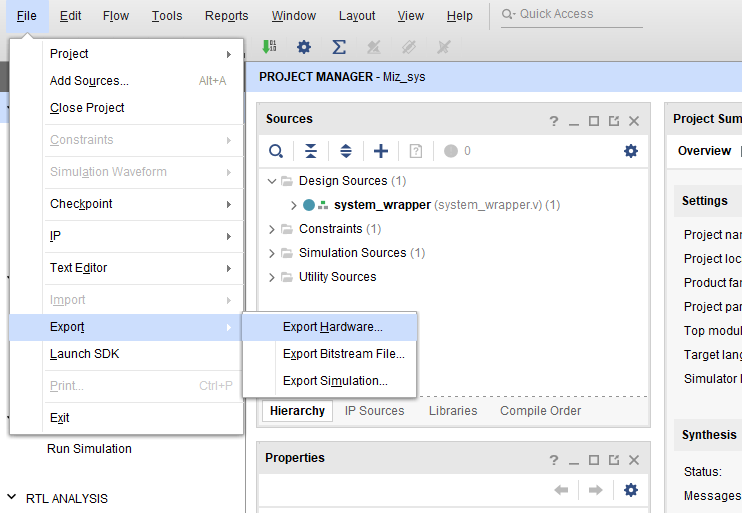Select Export Hardware option
Image resolution: width=742 pixels, height=513 pixels.
(x=330, y=327)
